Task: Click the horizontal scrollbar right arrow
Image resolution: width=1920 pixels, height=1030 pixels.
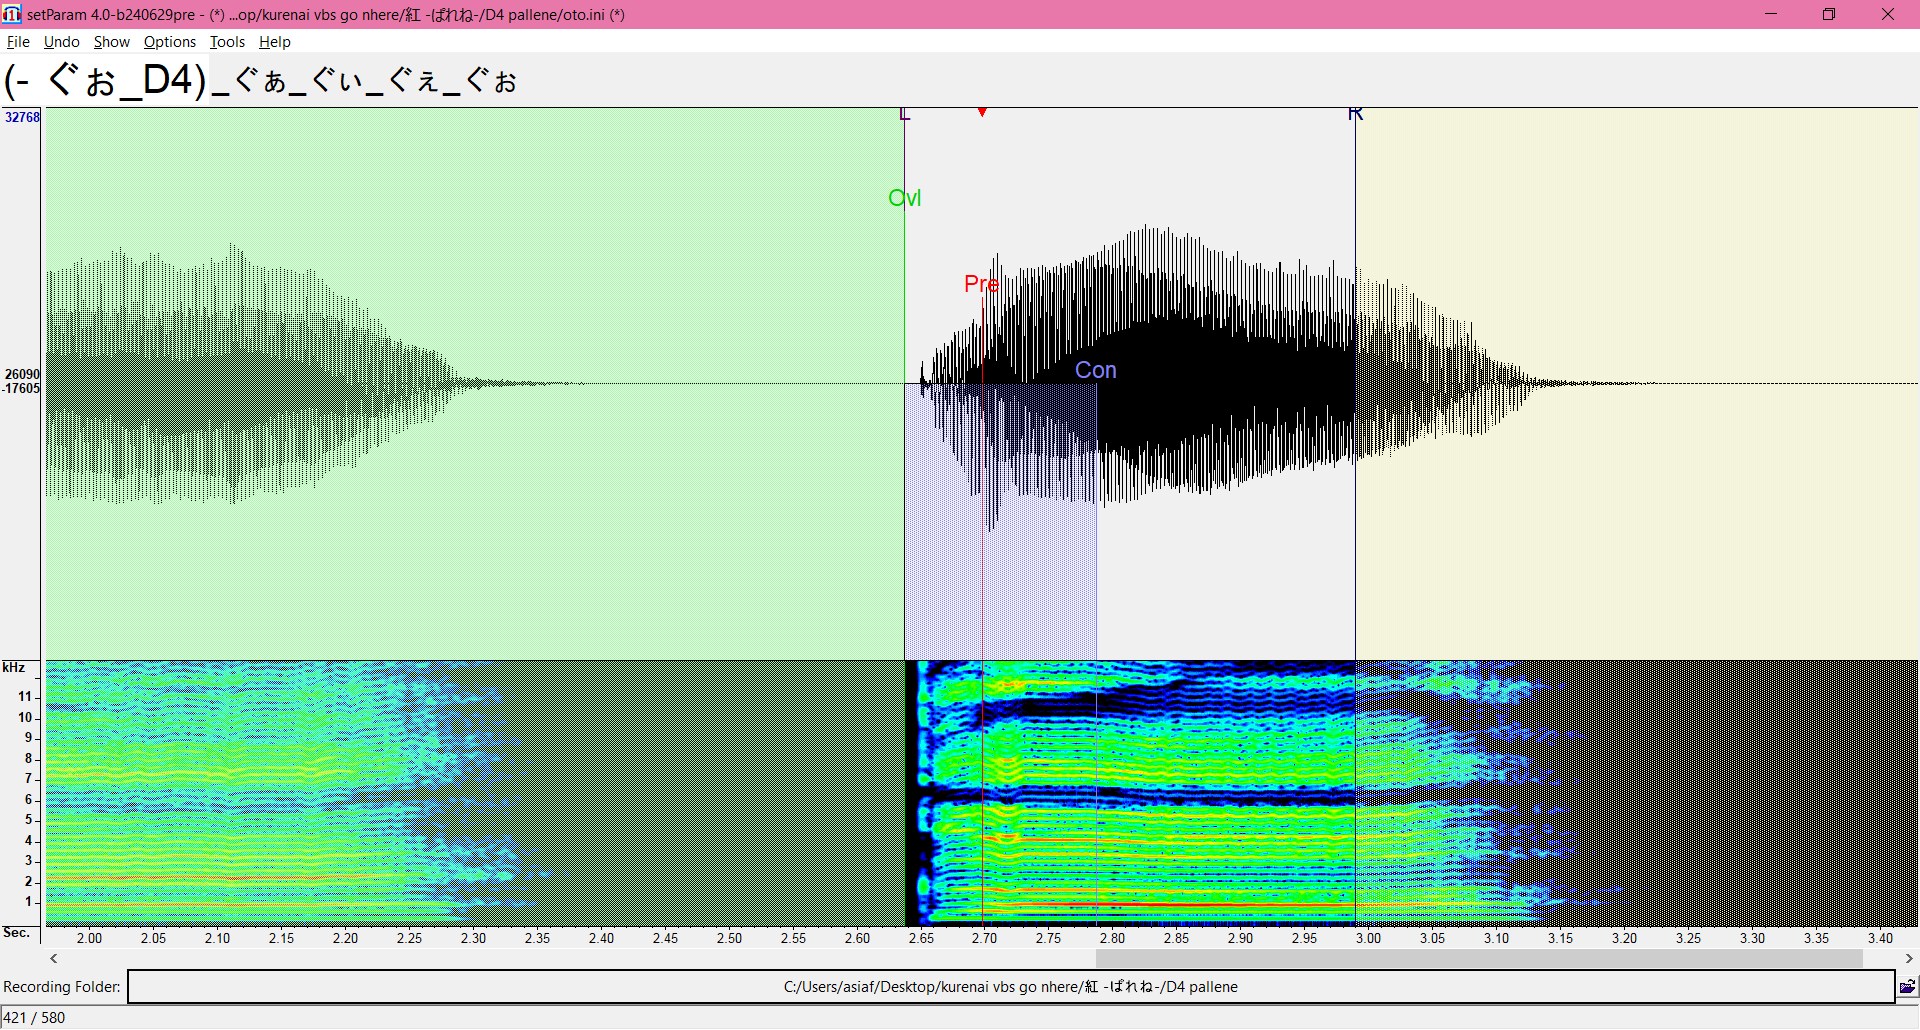Action: coord(1908,958)
